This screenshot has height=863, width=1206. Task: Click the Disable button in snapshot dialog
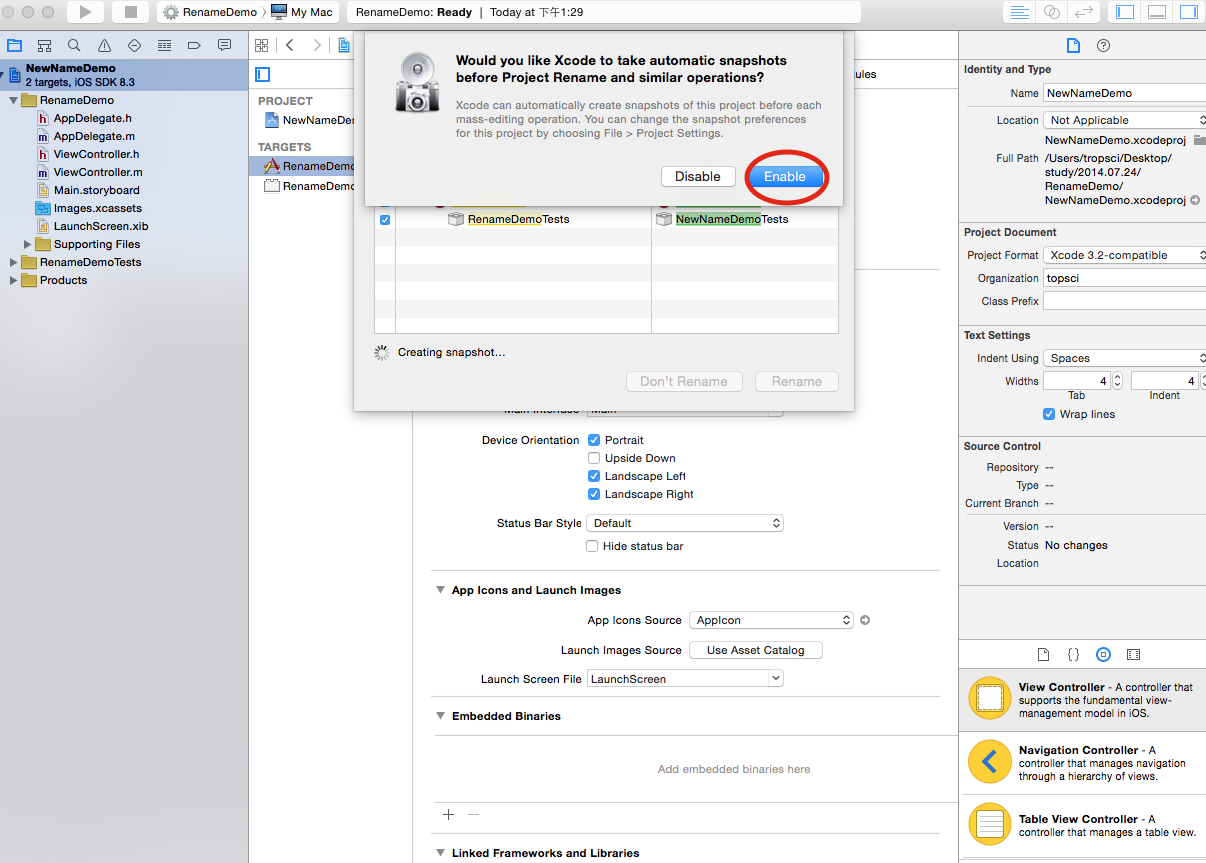click(x=697, y=176)
